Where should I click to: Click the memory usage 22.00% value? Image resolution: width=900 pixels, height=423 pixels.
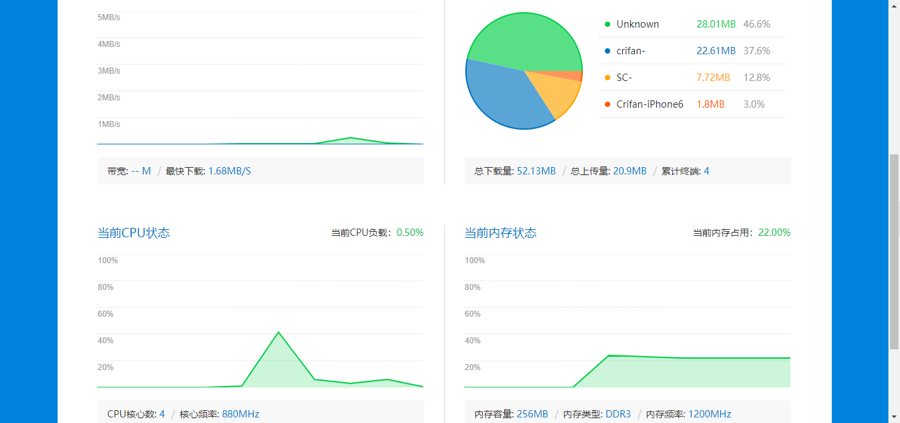tap(774, 232)
